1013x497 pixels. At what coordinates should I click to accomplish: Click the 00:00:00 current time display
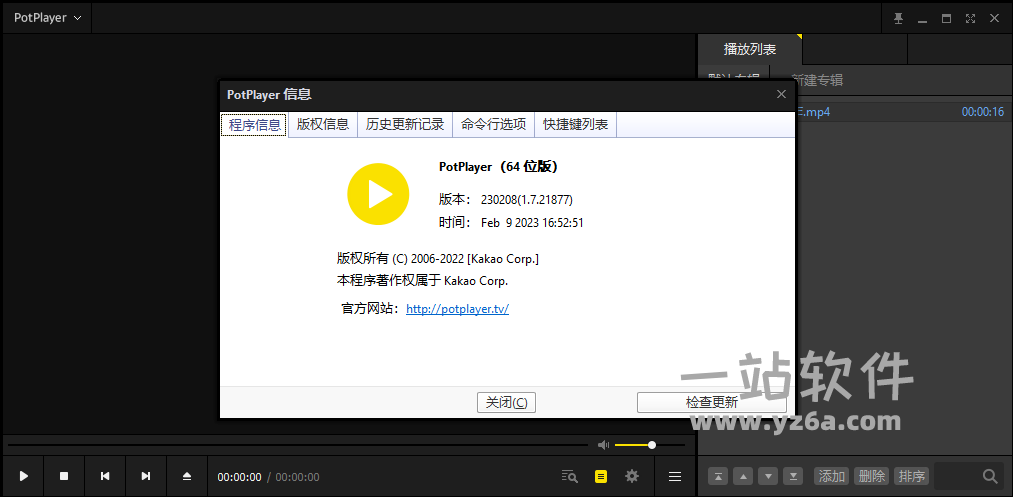(239, 477)
